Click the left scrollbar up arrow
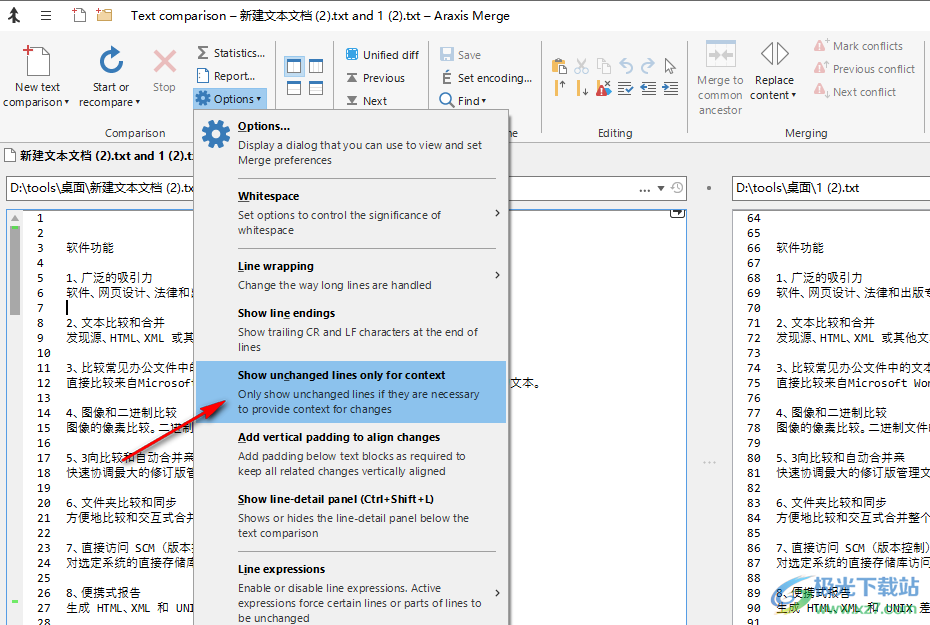This screenshot has height=625, width=930. click(x=15, y=218)
